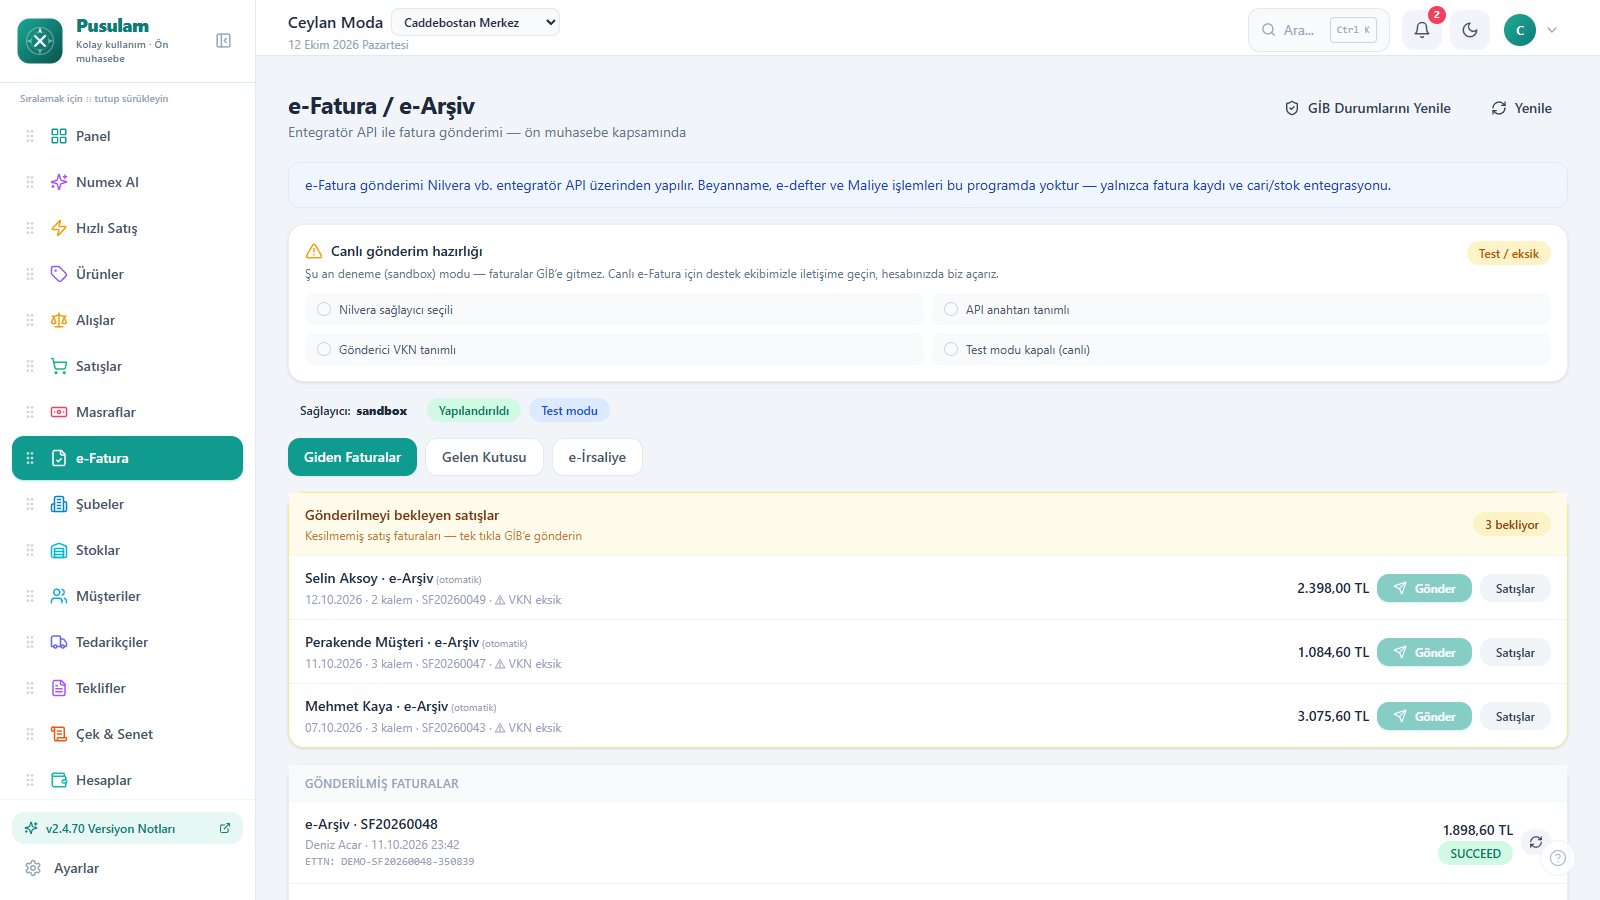The width and height of the screenshot is (1600, 900).
Task: Expand the user menu chevron
Action: (x=1552, y=30)
